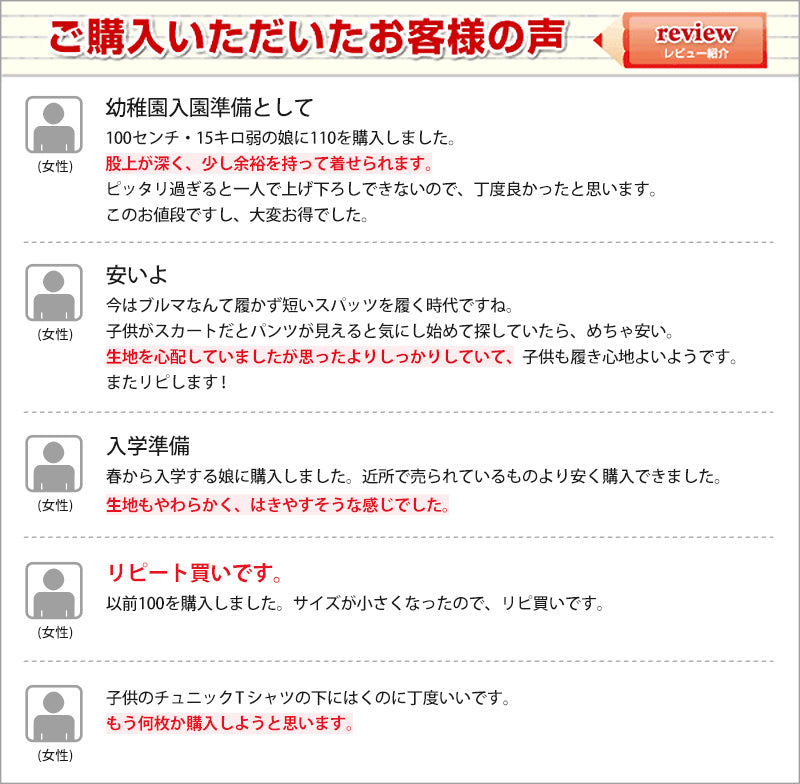The height and width of the screenshot is (784, 800).
Task: Click the またリピします！ line
Action: click(x=167, y=382)
